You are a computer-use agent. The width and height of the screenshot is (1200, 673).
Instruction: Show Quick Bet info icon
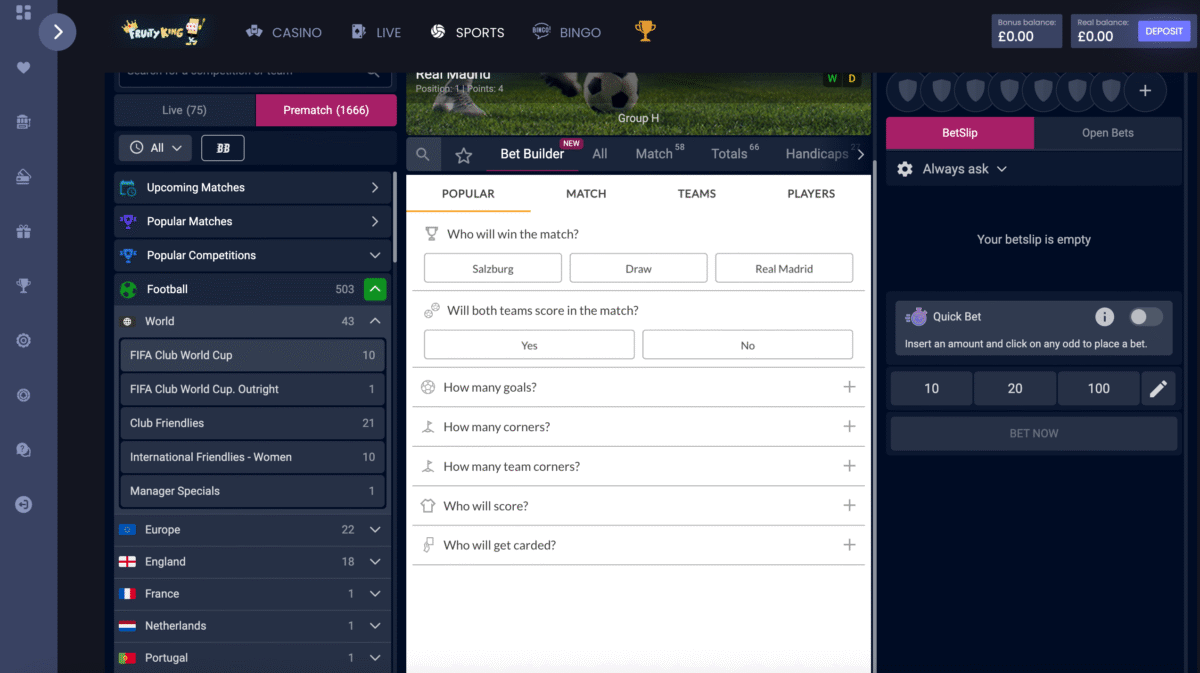(x=1105, y=317)
